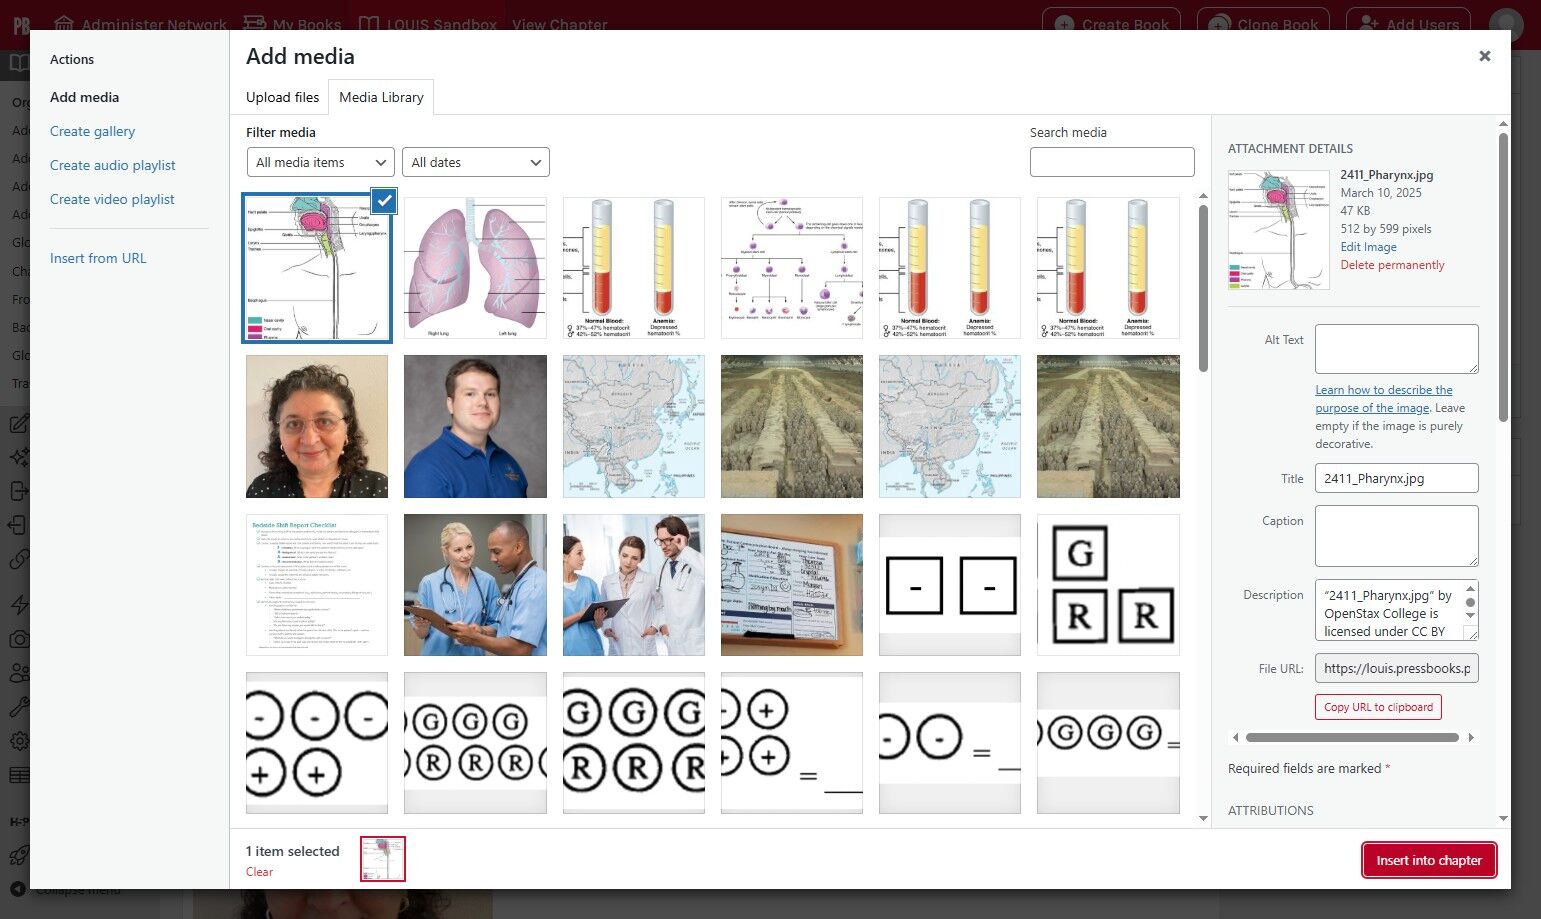
Task: Clear the media selection
Action: (x=259, y=872)
